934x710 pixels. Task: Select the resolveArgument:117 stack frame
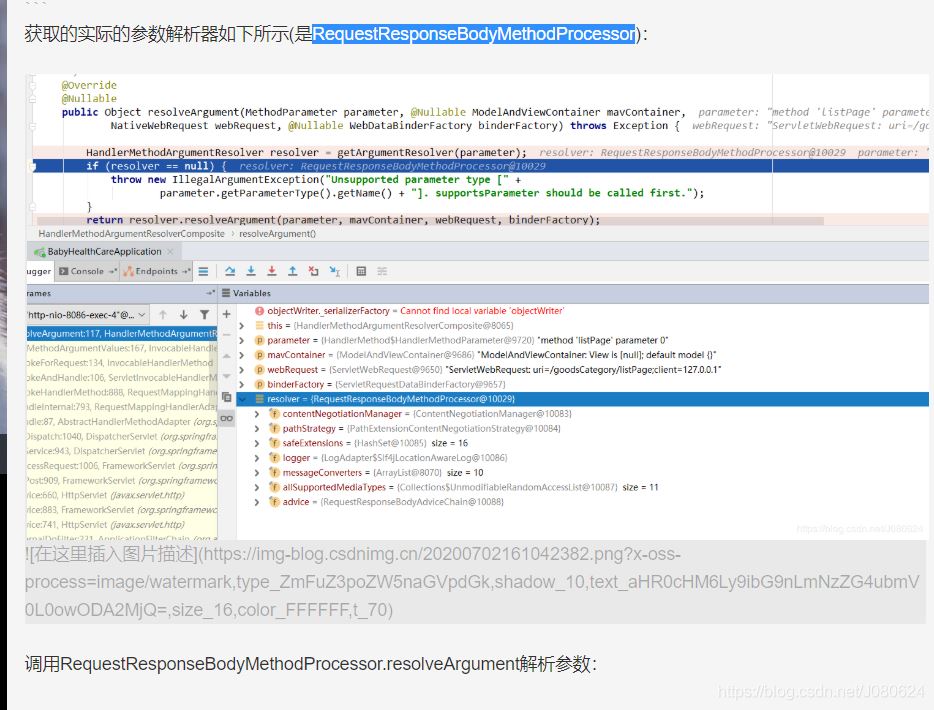(120, 333)
